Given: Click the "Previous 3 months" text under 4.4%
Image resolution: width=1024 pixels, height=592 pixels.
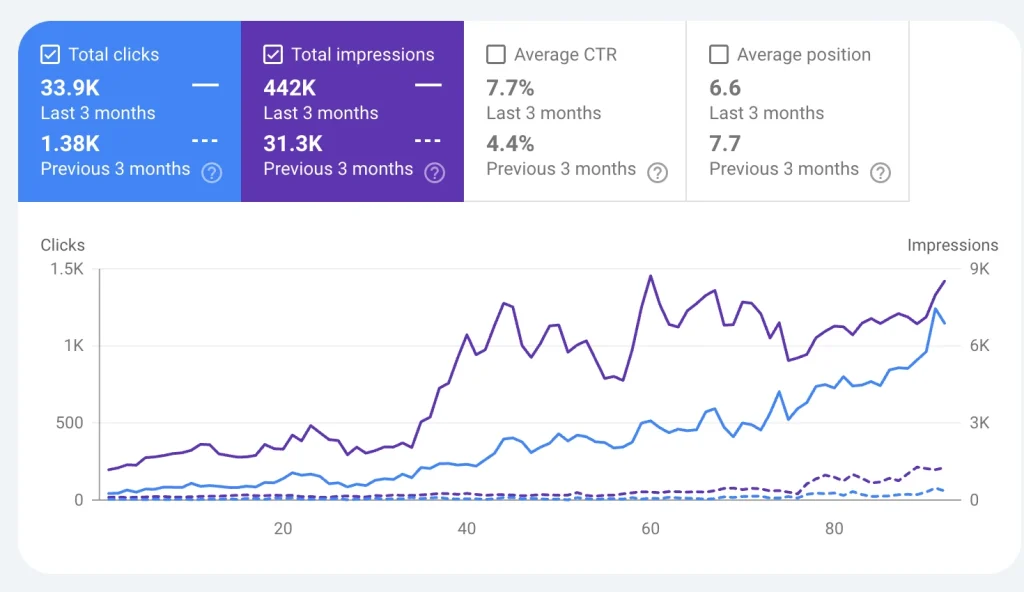Looking at the screenshot, I should click(561, 169).
